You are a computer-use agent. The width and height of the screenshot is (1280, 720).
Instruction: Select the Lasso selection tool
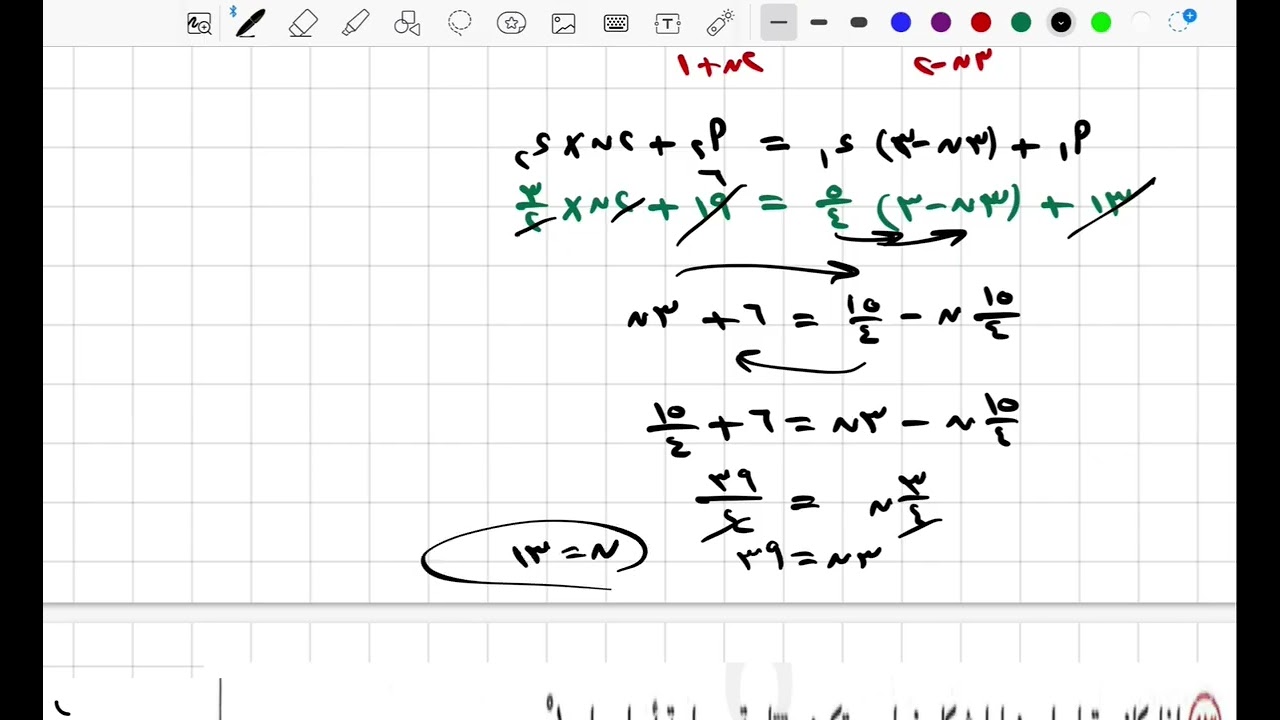pos(459,23)
